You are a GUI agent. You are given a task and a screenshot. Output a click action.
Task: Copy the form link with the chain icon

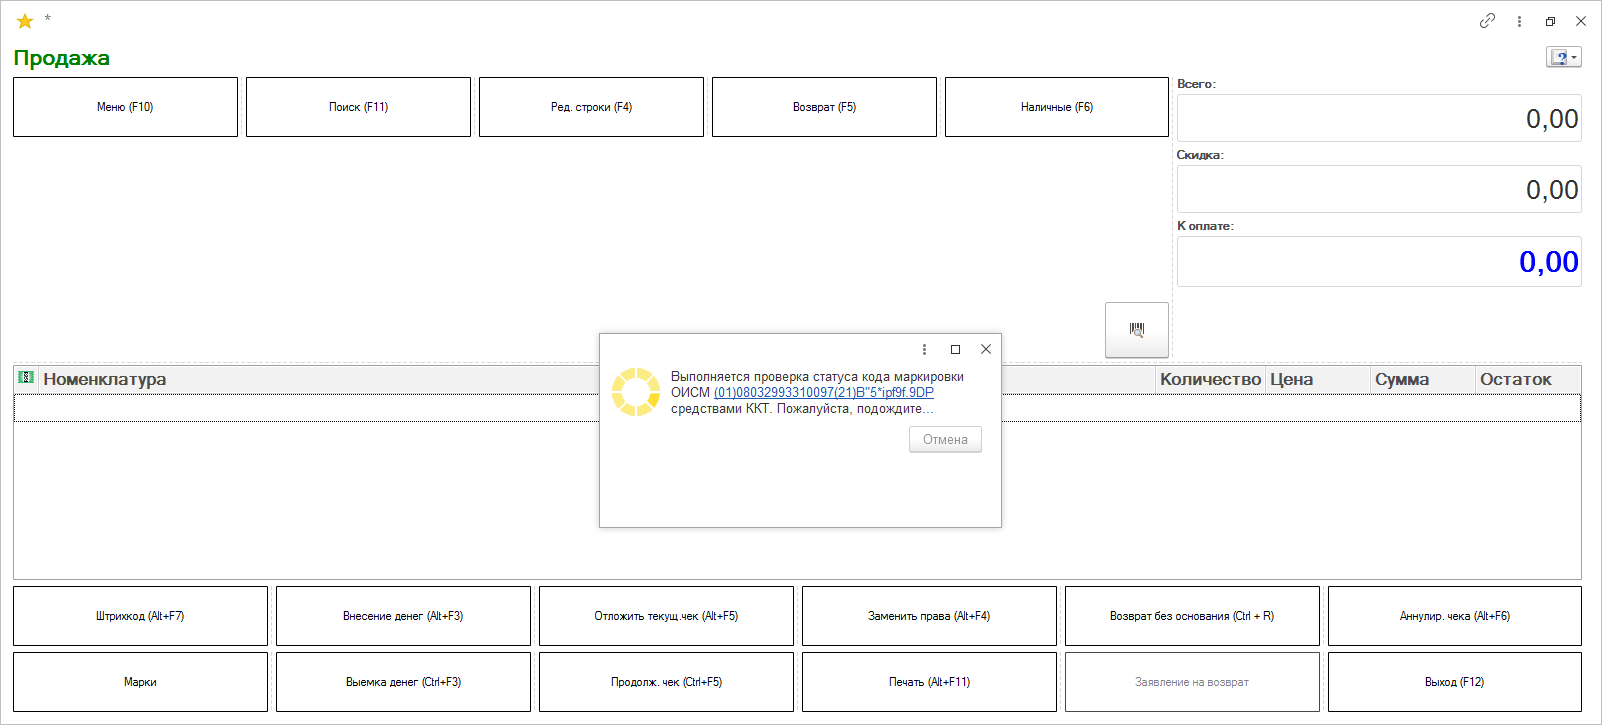click(x=1488, y=21)
